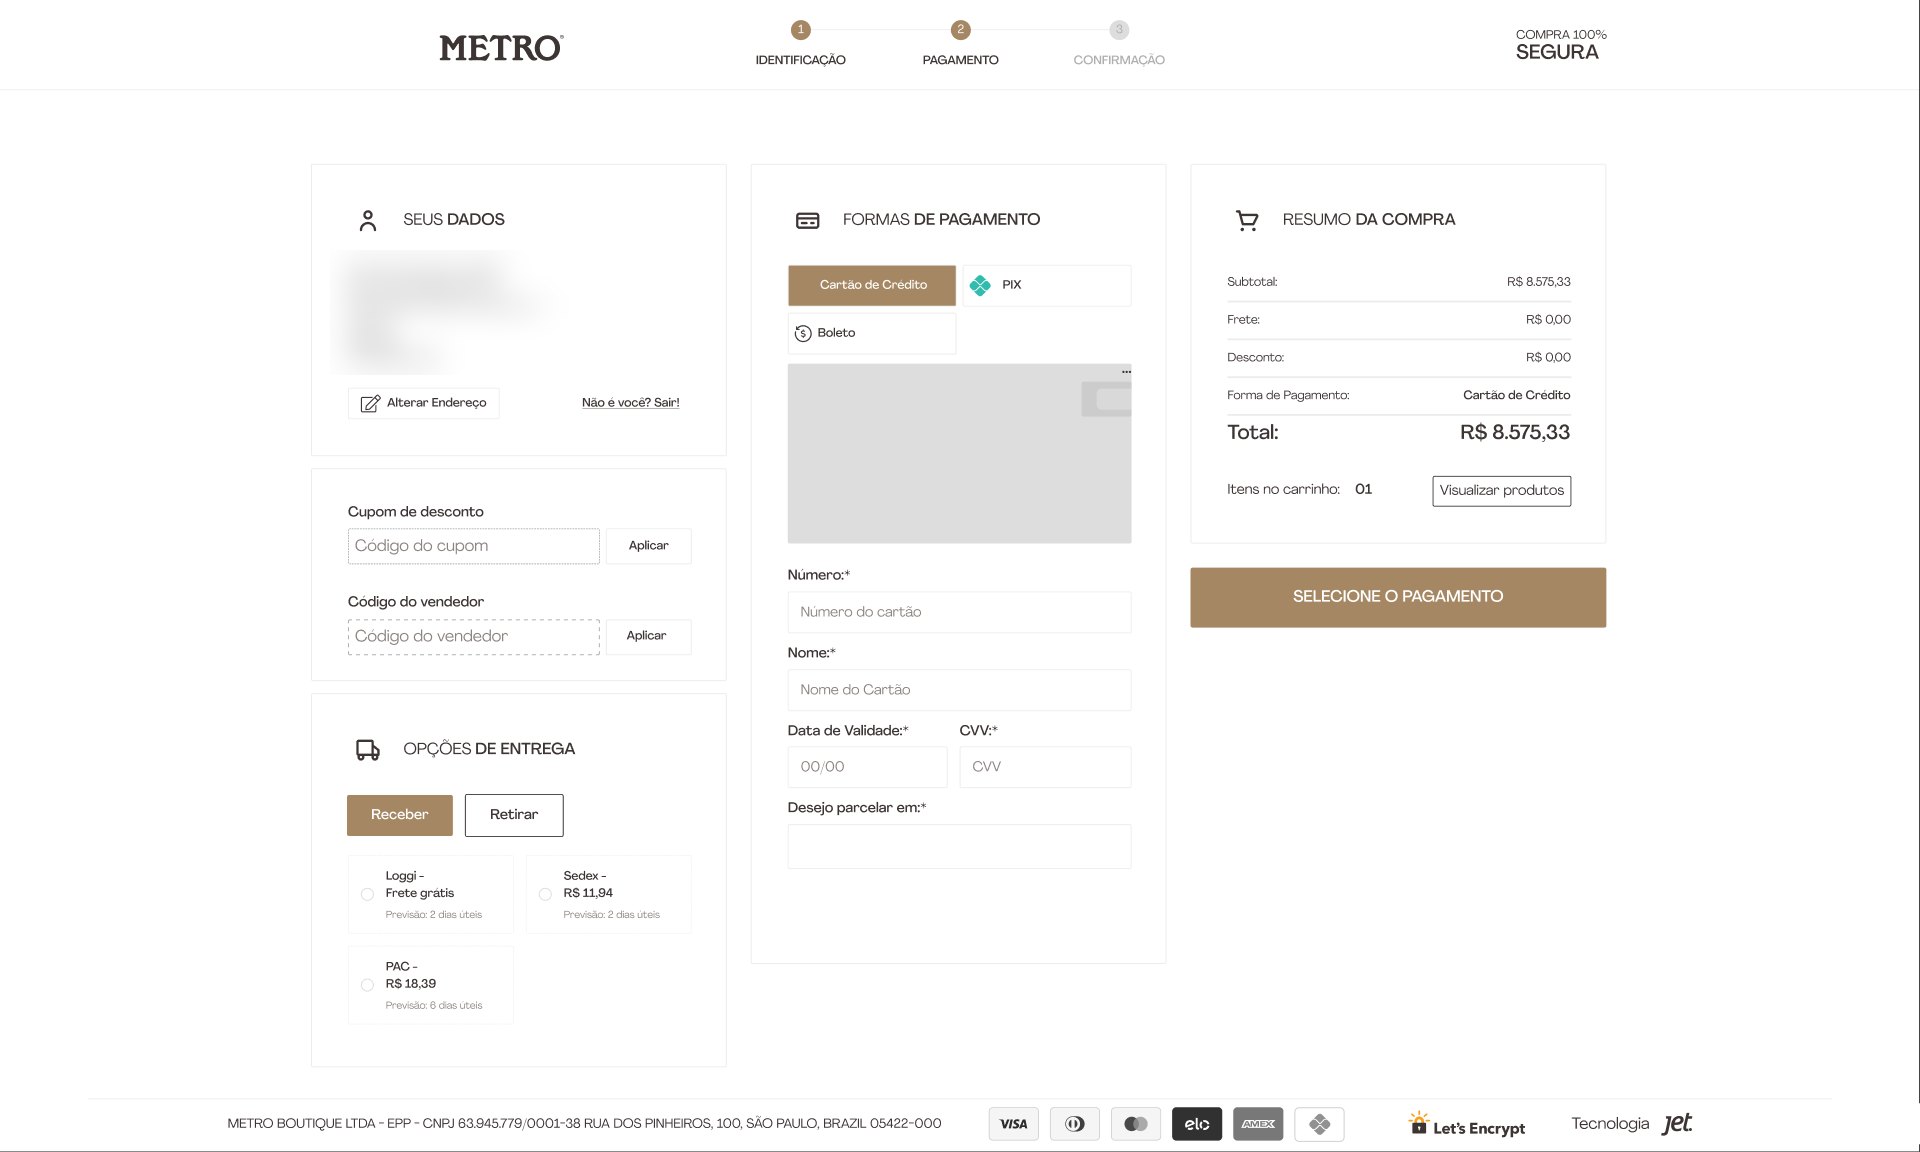Click the delivery truck icon
The height and width of the screenshot is (1152, 1920).
[368, 750]
